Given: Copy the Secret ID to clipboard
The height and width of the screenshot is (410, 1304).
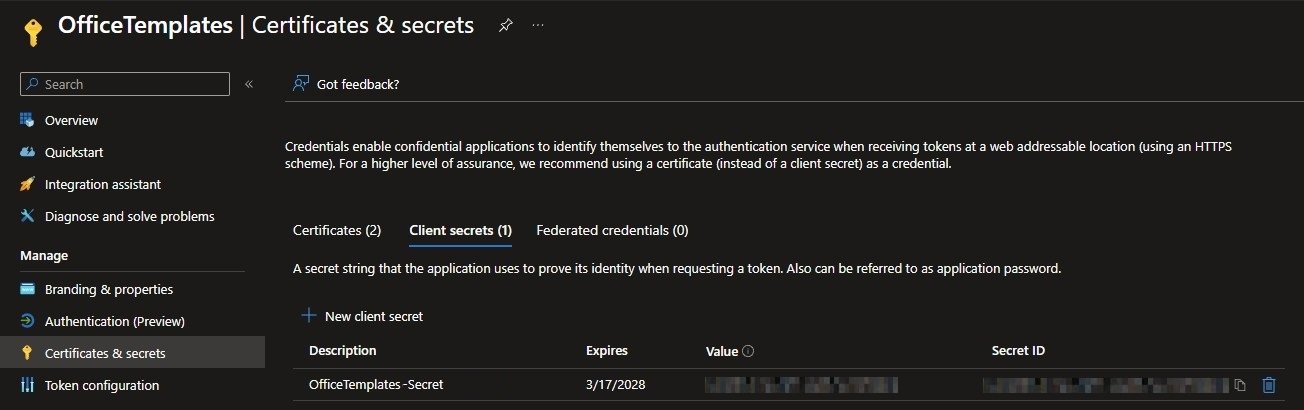Looking at the screenshot, I should tap(1240, 385).
